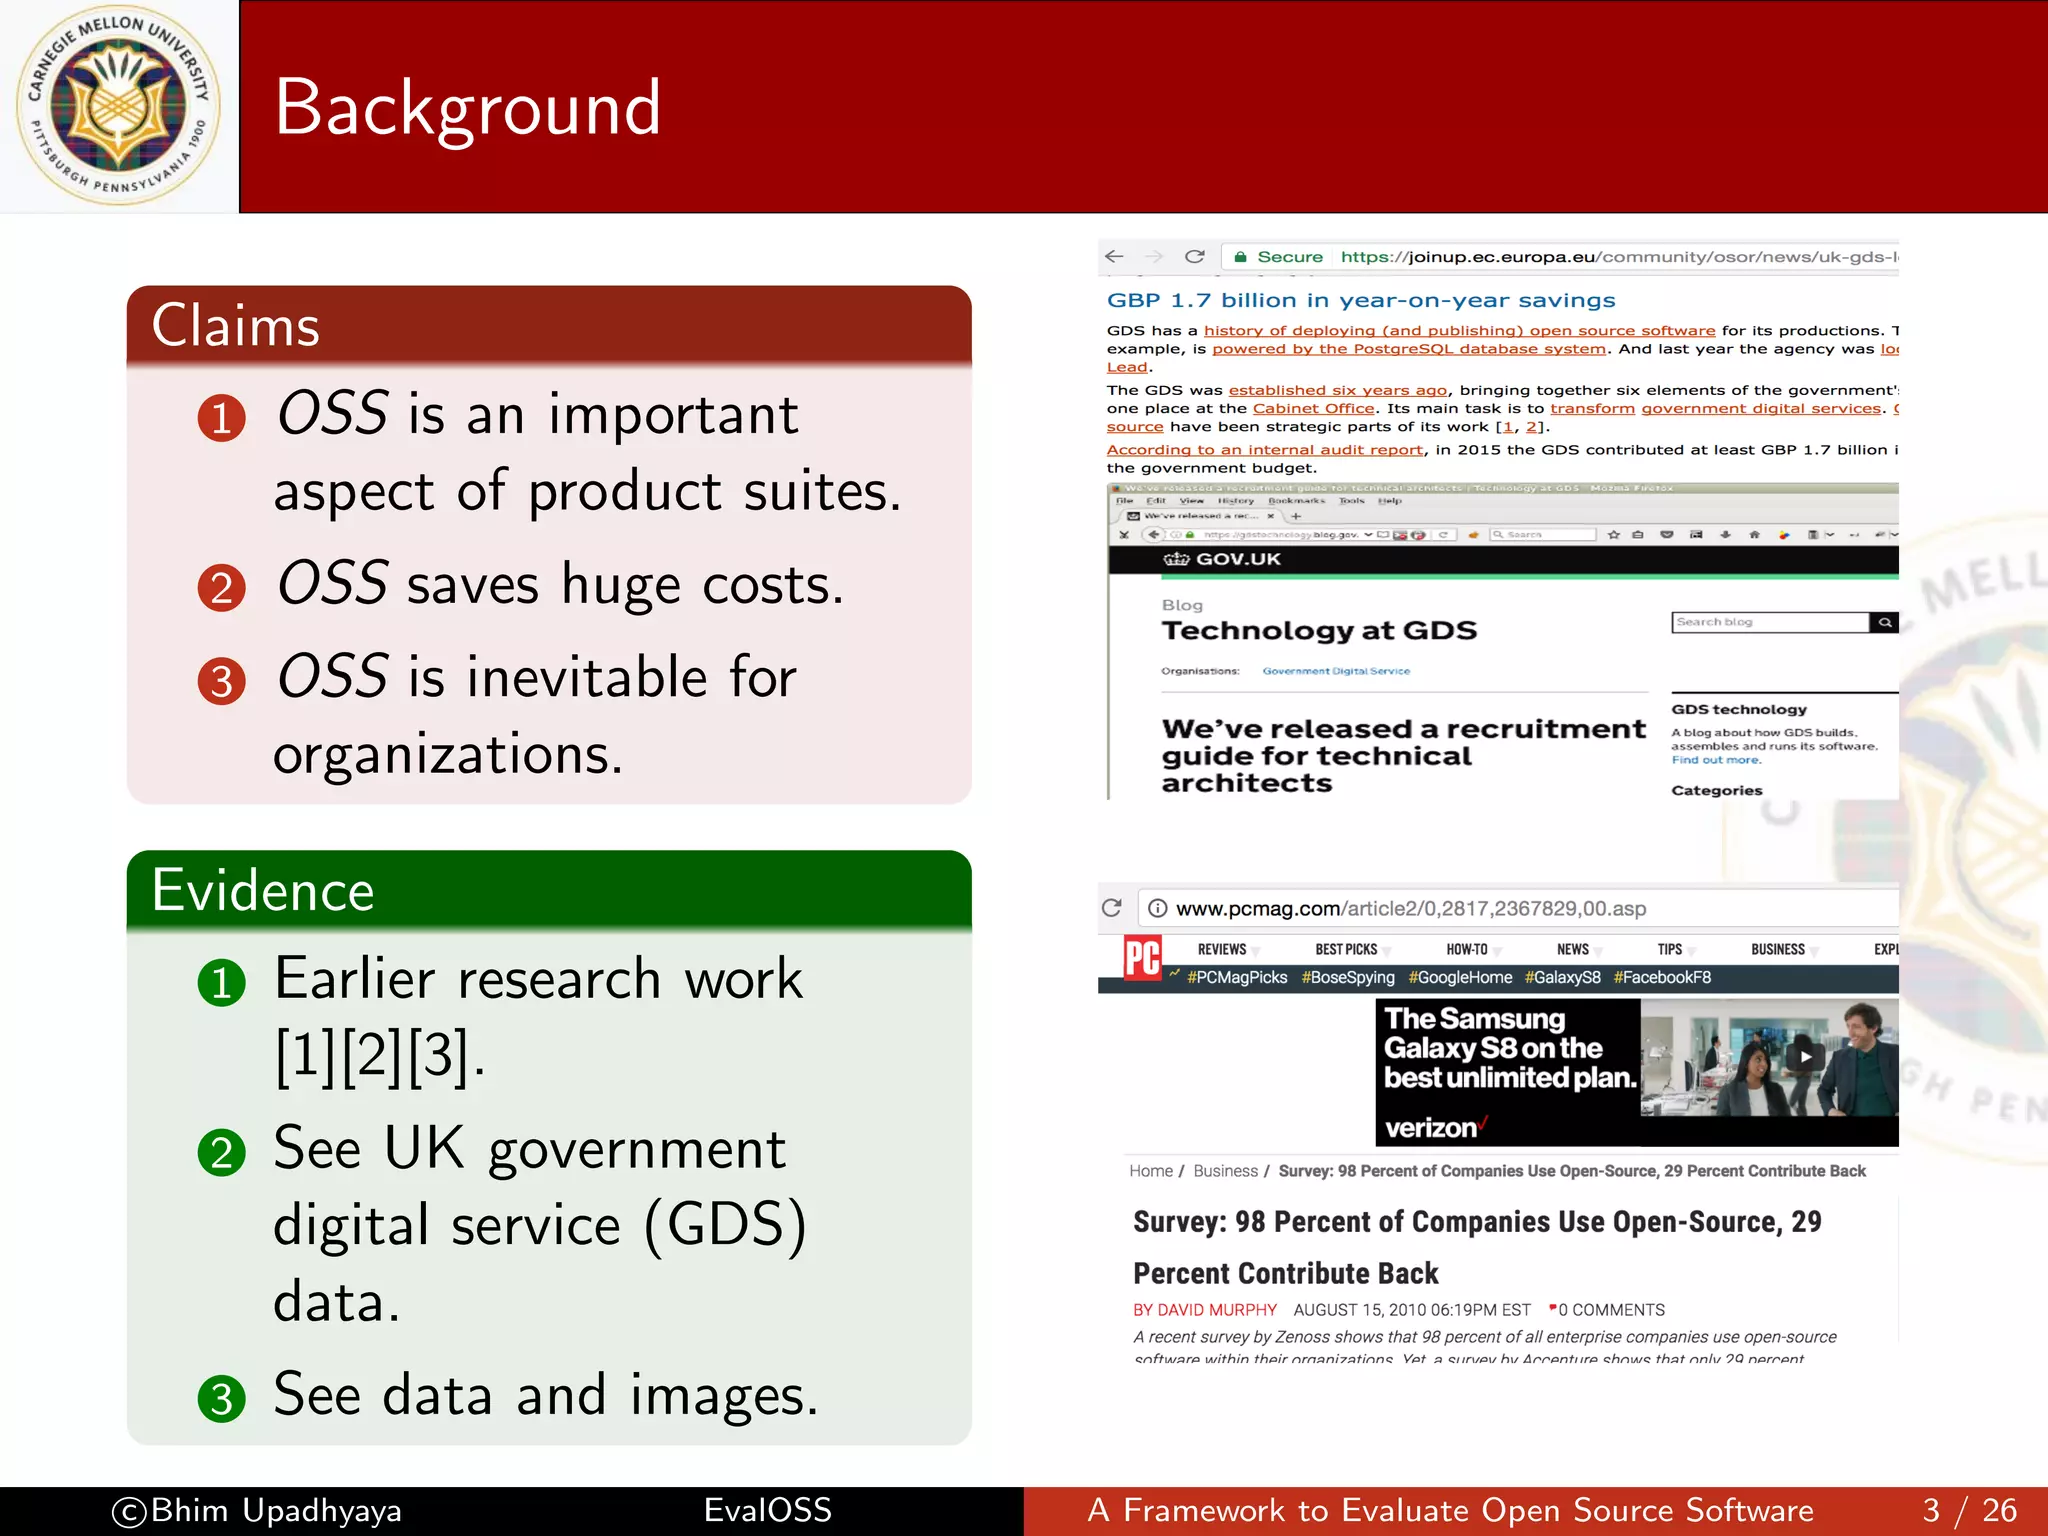This screenshot has height=1536, width=2048.
Task: Open the Edit menu in Firefox
Action: (x=1156, y=500)
